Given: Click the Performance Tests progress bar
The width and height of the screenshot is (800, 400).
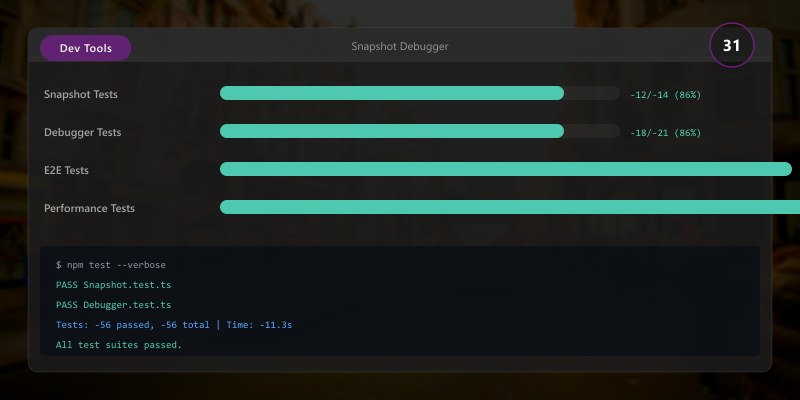Looking at the screenshot, I should [x=510, y=207].
